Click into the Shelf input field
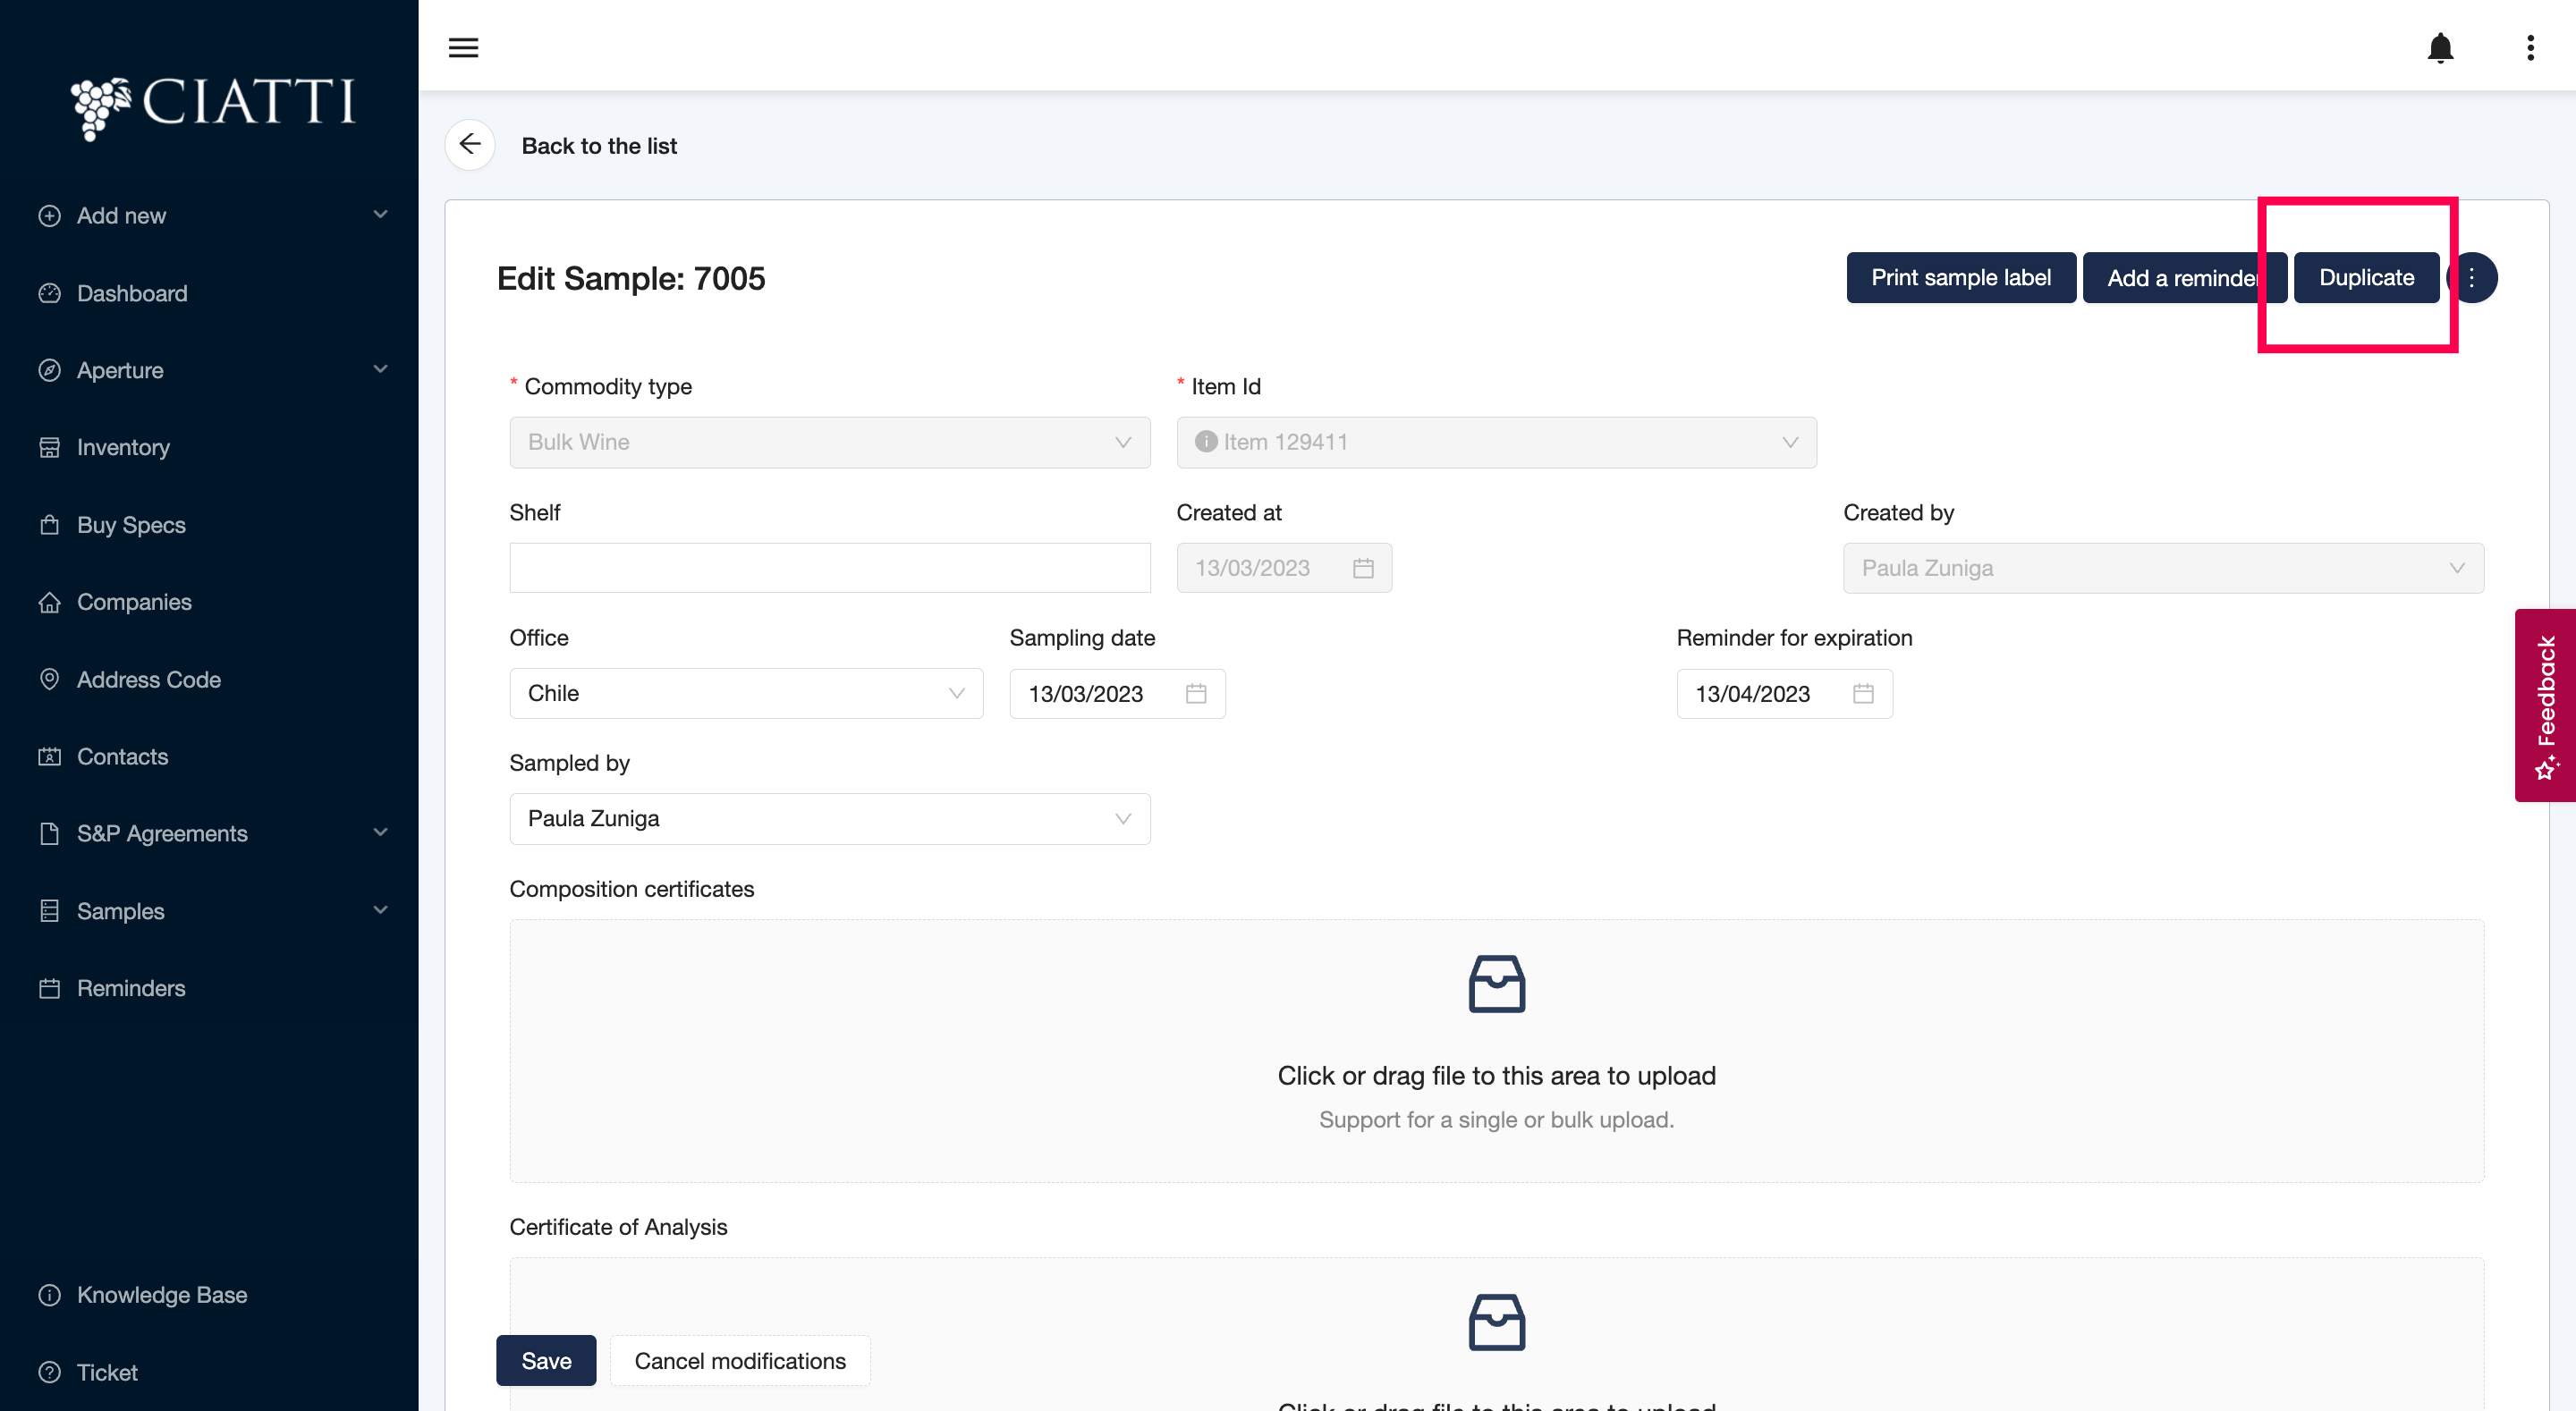The width and height of the screenshot is (2576, 1411). 829,568
